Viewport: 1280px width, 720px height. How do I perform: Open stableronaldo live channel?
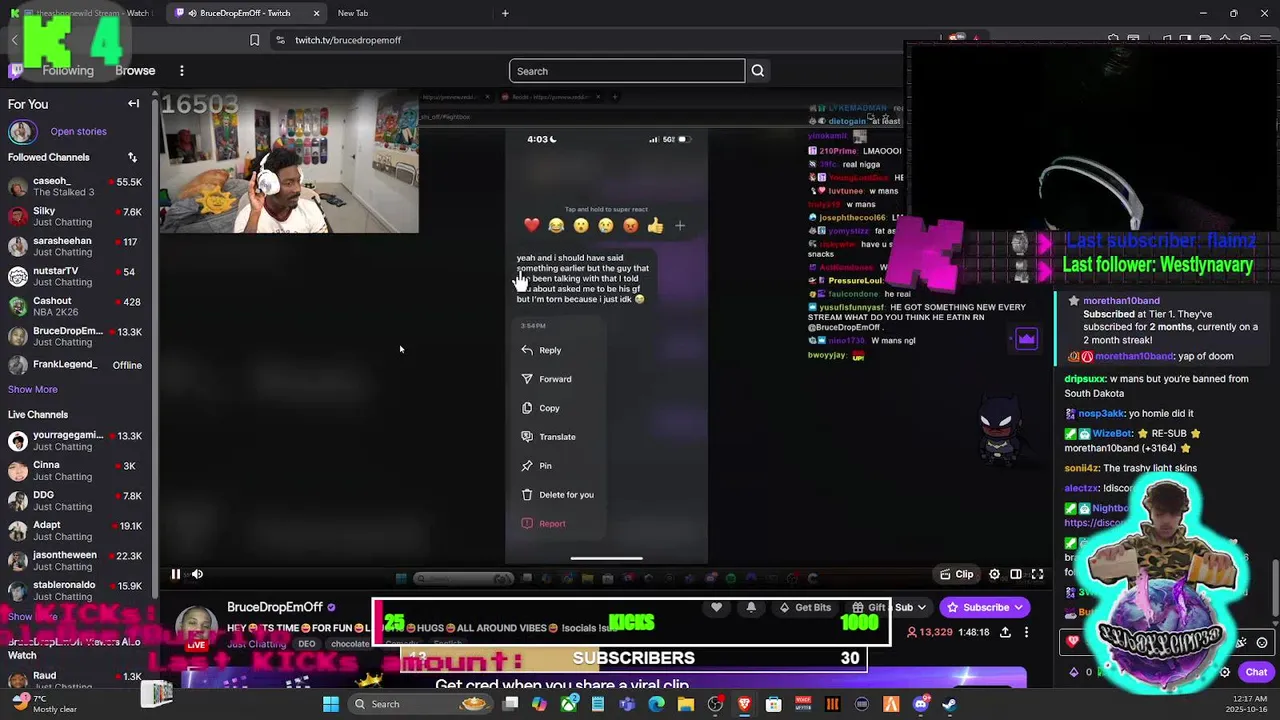75,591
